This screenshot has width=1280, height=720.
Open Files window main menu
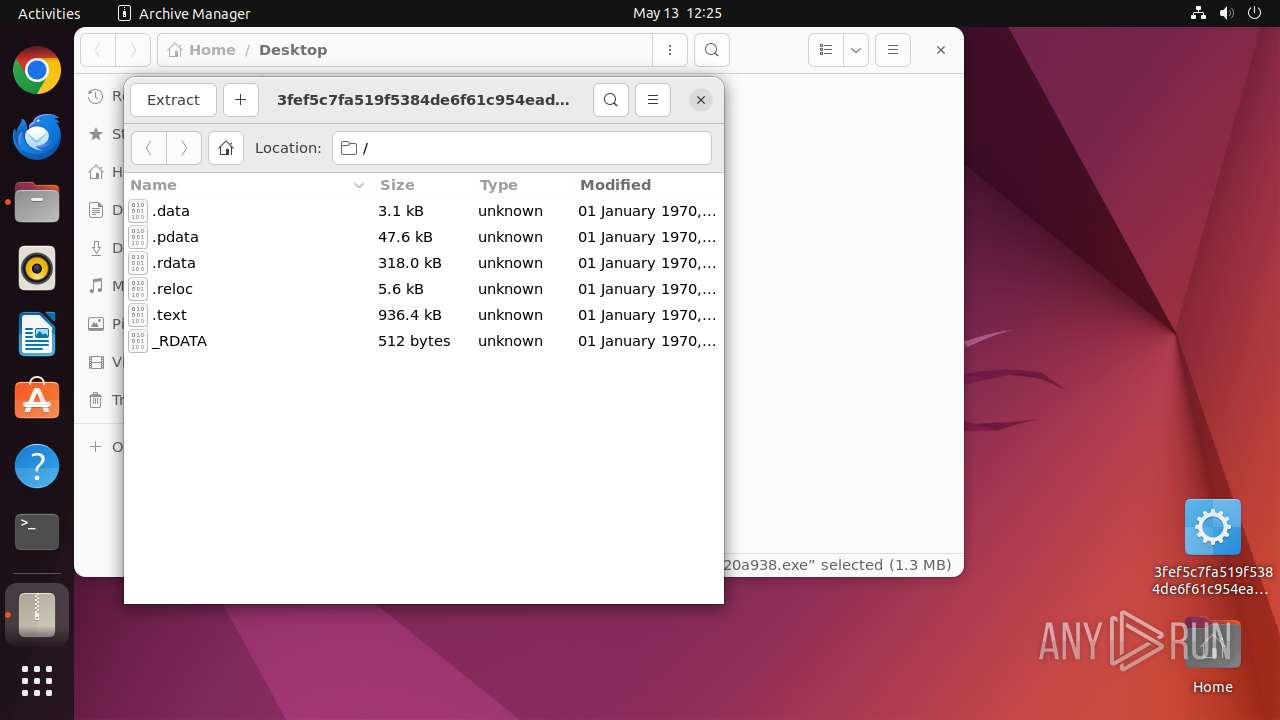(893, 50)
